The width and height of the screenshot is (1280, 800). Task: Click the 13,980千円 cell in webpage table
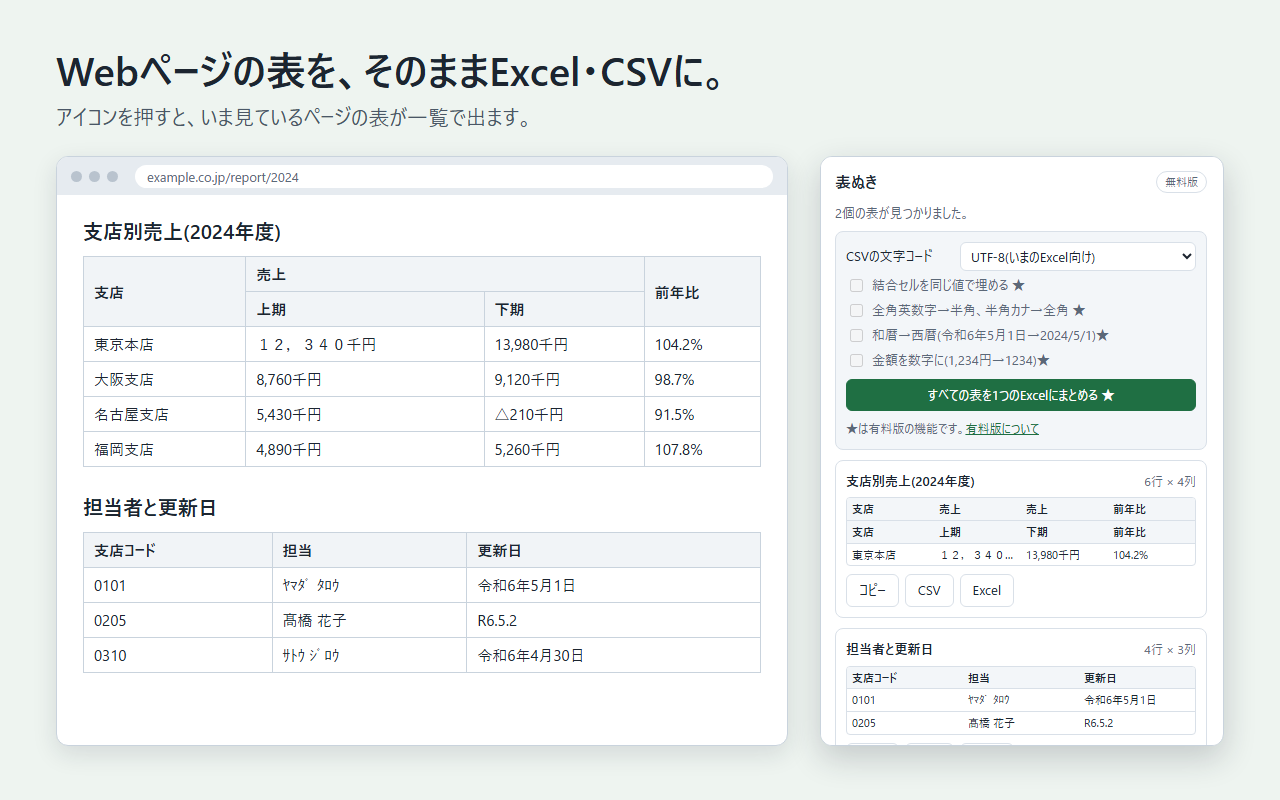tap(564, 344)
